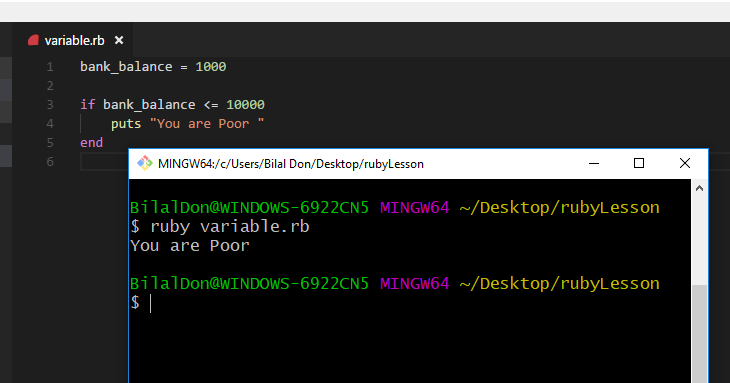The image size is (730, 383).
Task: Click the terminal scrollbar up arrow
Action: [699, 188]
